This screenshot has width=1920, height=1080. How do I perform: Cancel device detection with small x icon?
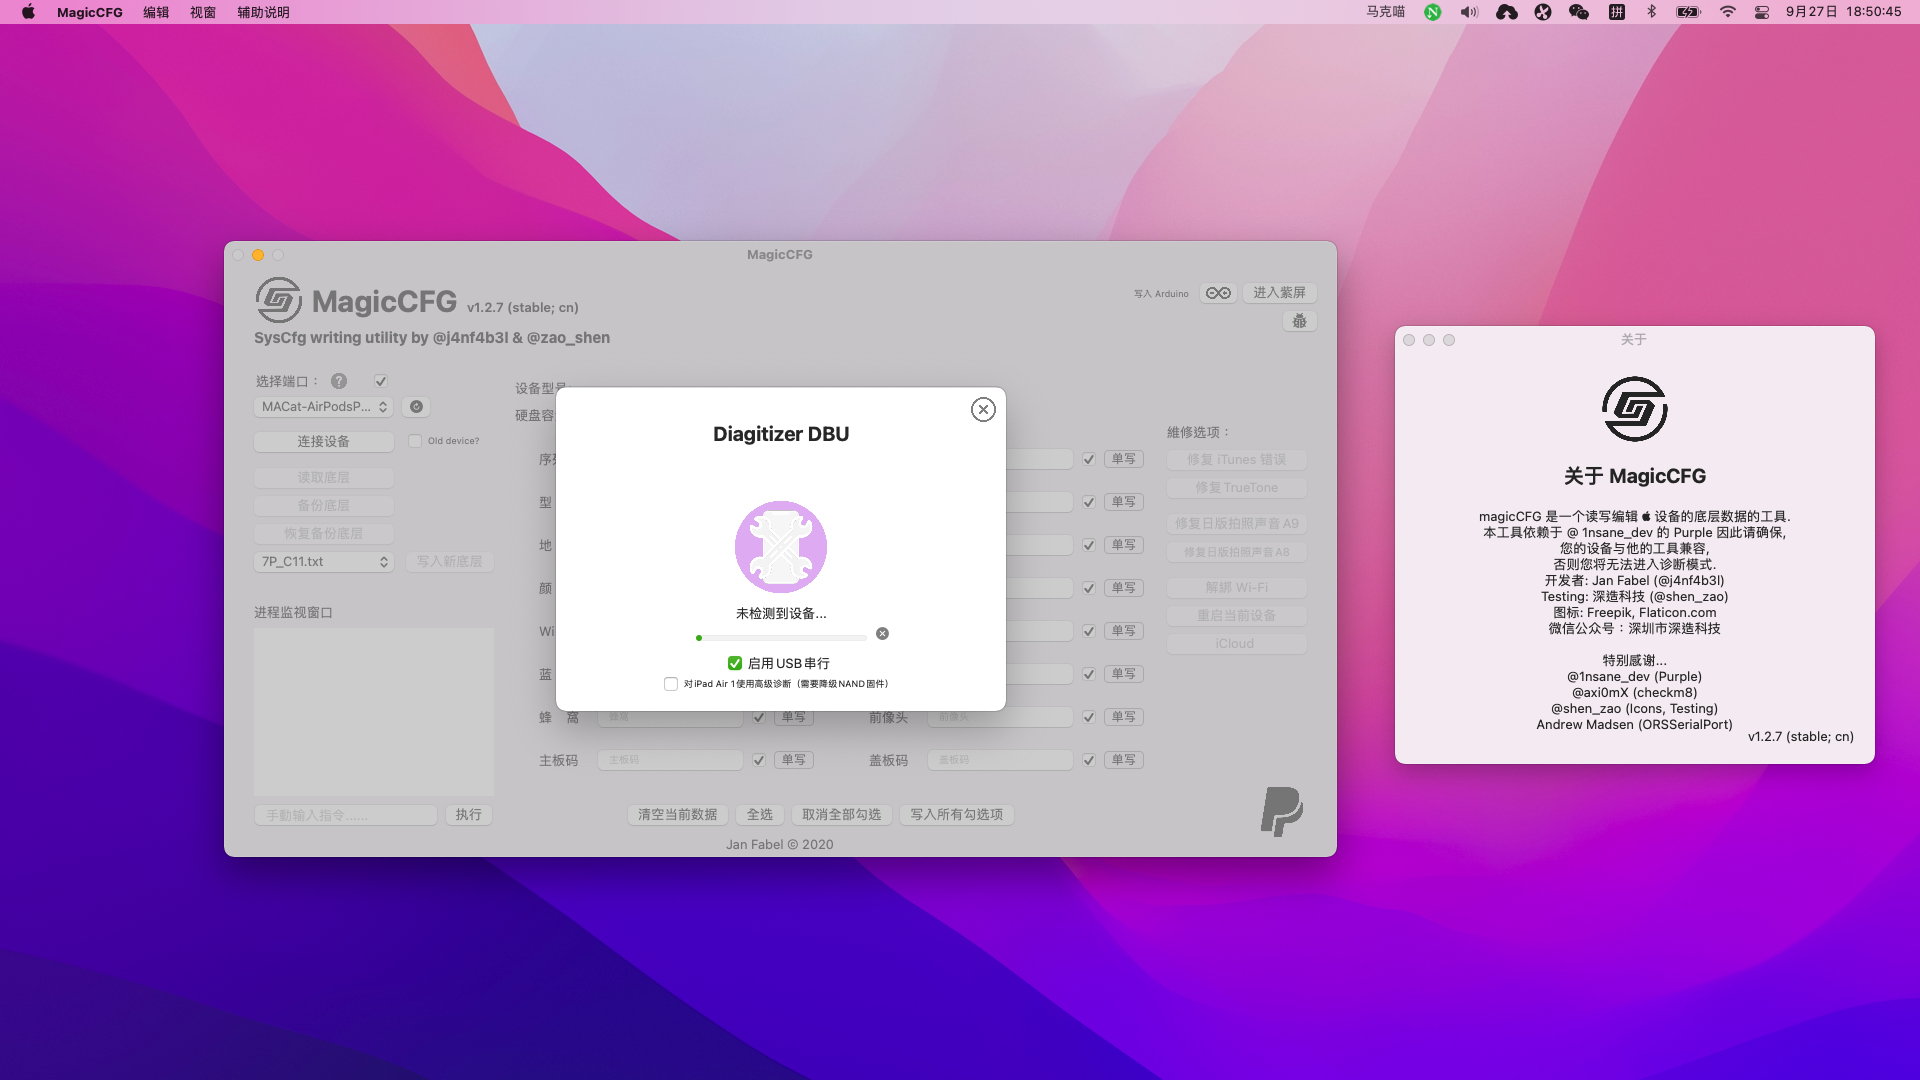click(882, 634)
